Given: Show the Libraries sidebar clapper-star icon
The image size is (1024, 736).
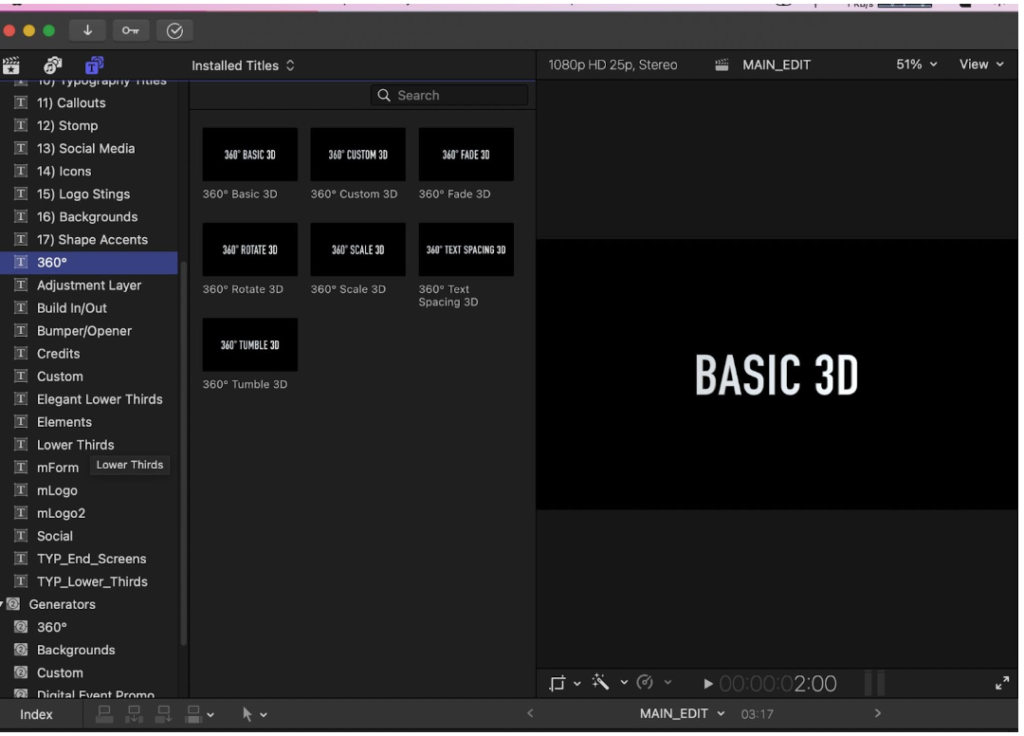Looking at the screenshot, I should (x=11, y=65).
